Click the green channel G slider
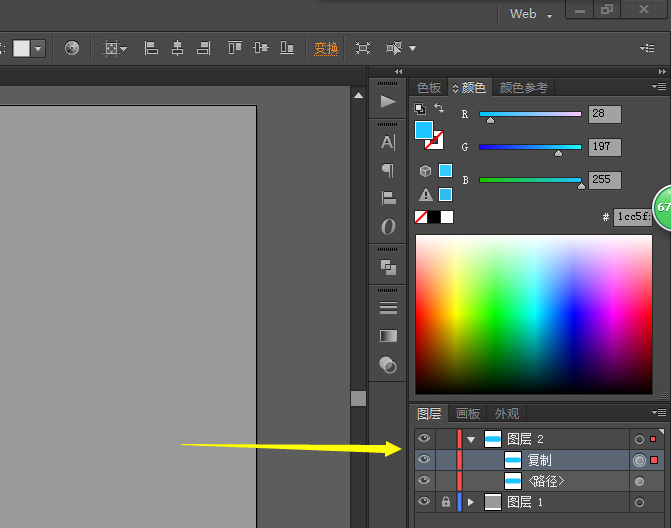671x528 pixels. click(x=530, y=147)
